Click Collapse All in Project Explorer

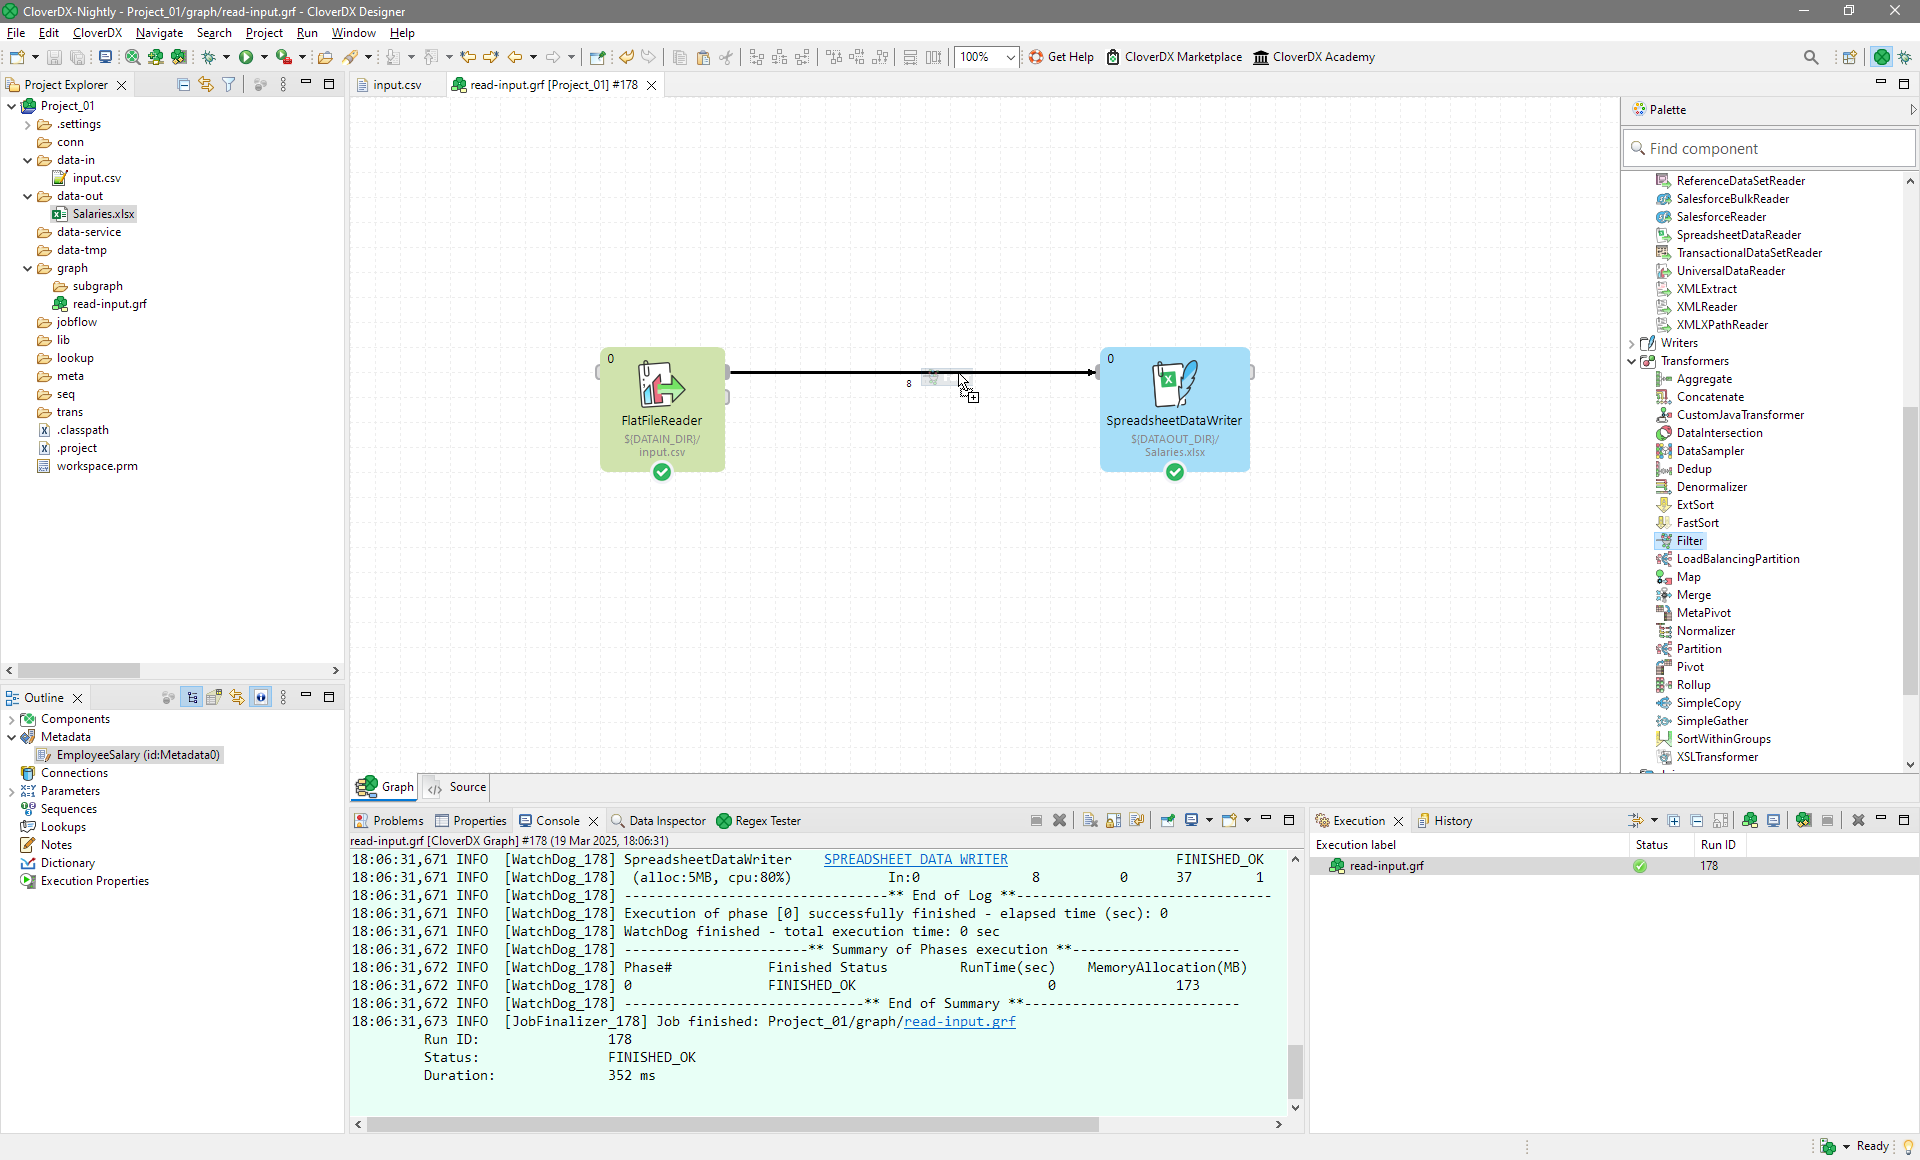pyautogui.click(x=183, y=85)
